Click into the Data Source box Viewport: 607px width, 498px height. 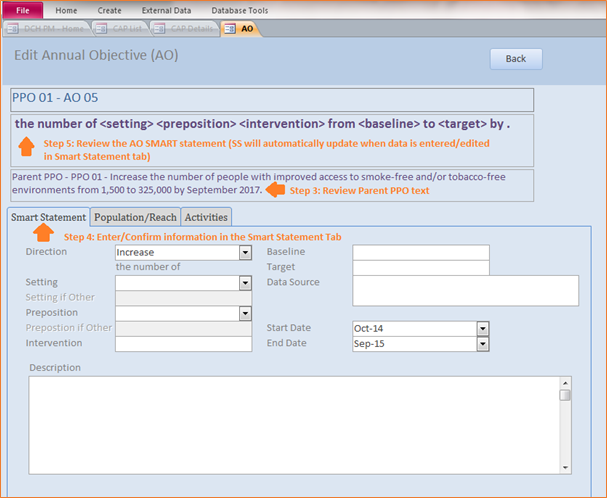click(466, 291)
